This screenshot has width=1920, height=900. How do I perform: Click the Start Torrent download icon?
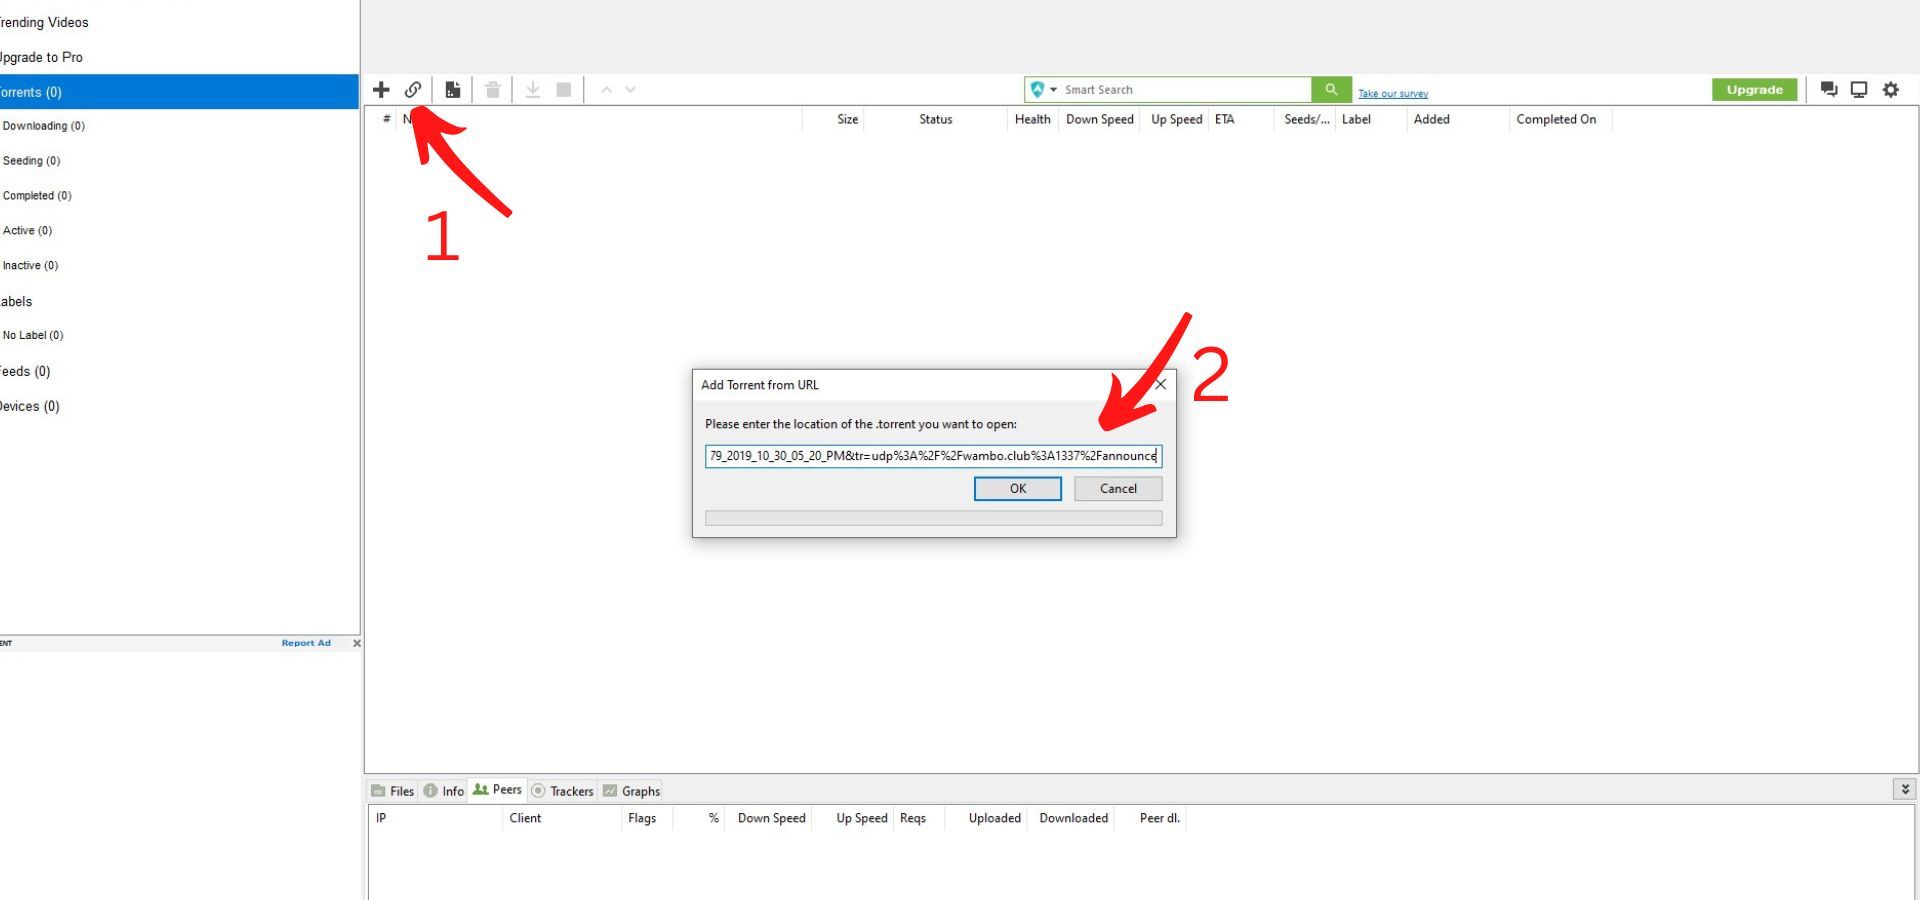tap(532, 89)
